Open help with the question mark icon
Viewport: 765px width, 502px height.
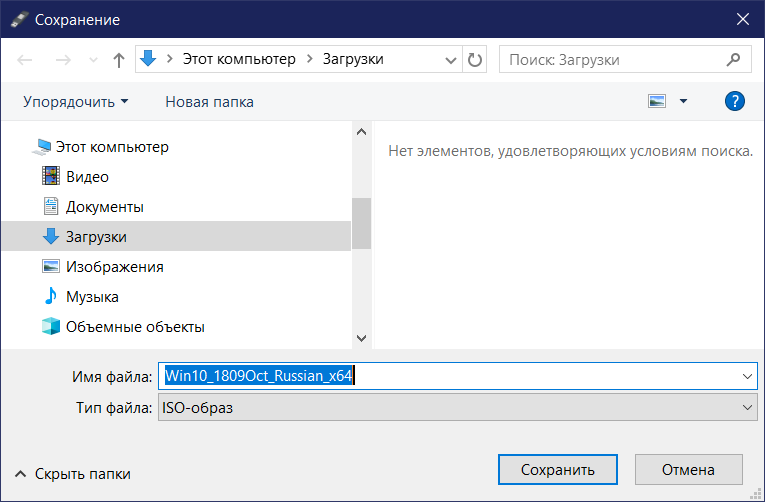coord(734,101)
